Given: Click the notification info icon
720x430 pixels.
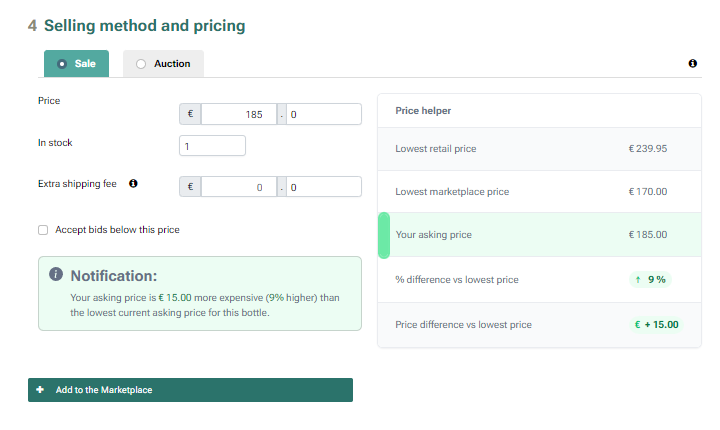Looking at the screenshot, I should [x=56, y=275].
